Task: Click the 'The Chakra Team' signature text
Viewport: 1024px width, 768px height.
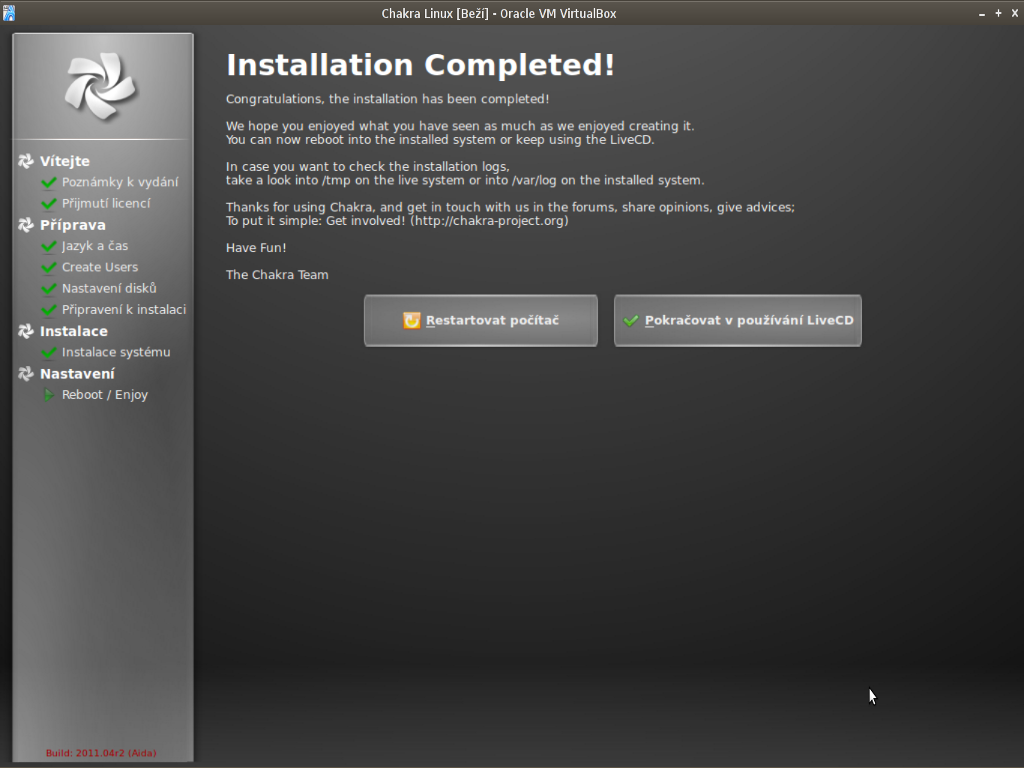Action: [x=277, y=275]
